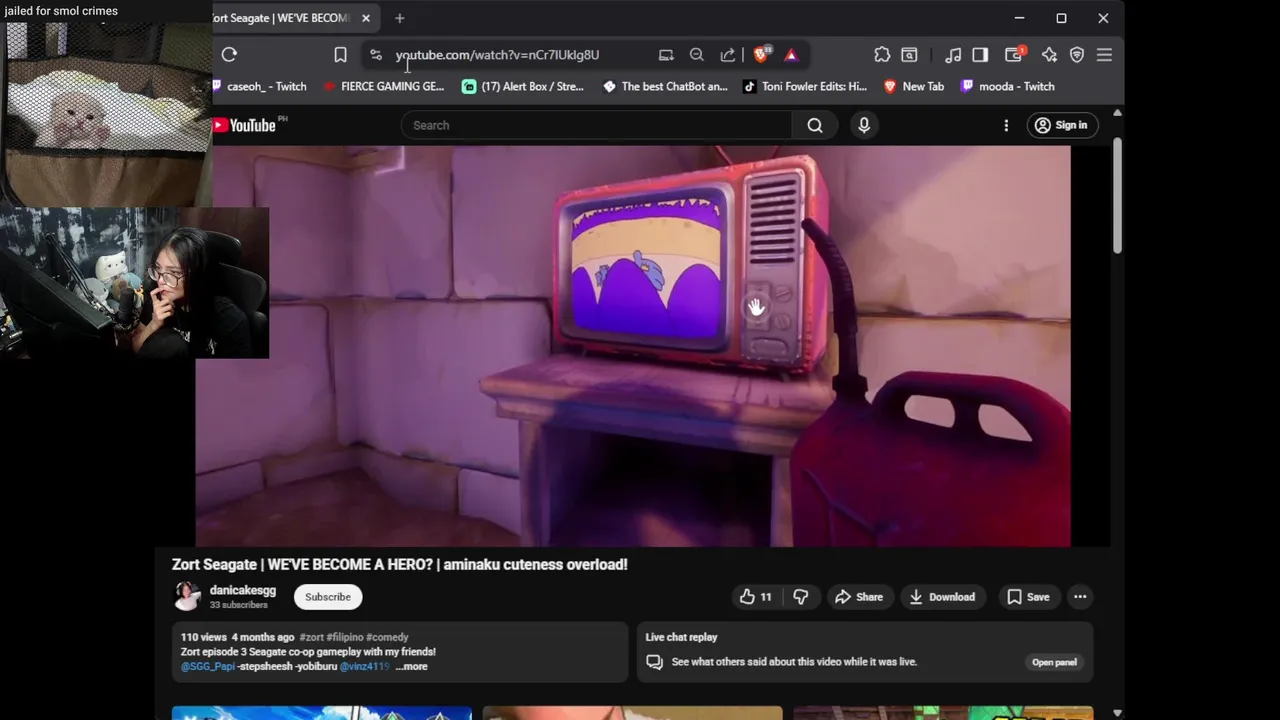This screenshot has width=1280, height=720.
Task: Open the danicakesgg channel name link
Action: click(x=243, y=590)
